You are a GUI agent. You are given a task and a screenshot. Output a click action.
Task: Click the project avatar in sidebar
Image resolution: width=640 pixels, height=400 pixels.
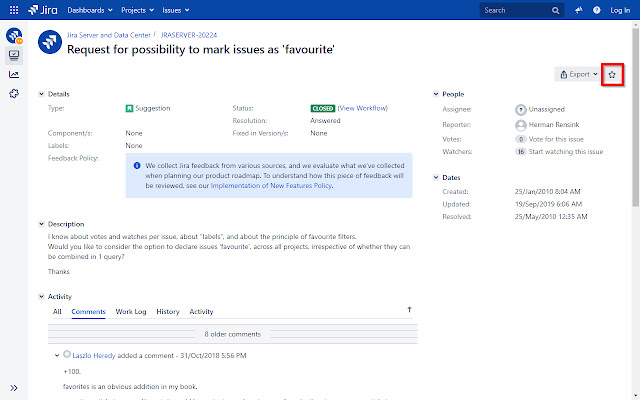pyautogui.click(x=14, y=36)
